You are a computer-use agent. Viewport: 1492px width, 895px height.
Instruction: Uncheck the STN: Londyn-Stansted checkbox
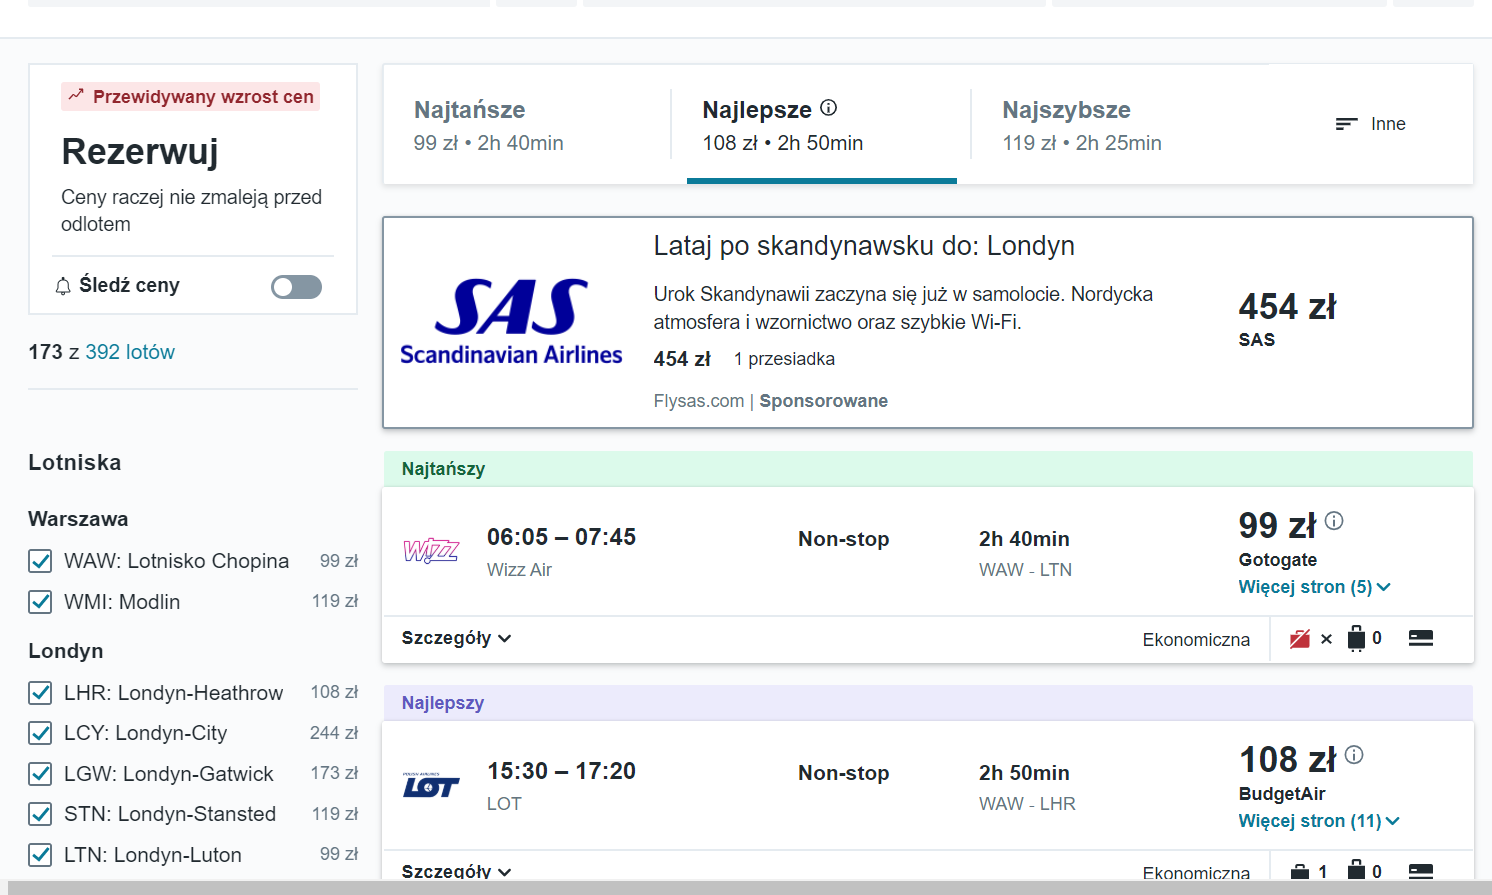pos(40,814)
